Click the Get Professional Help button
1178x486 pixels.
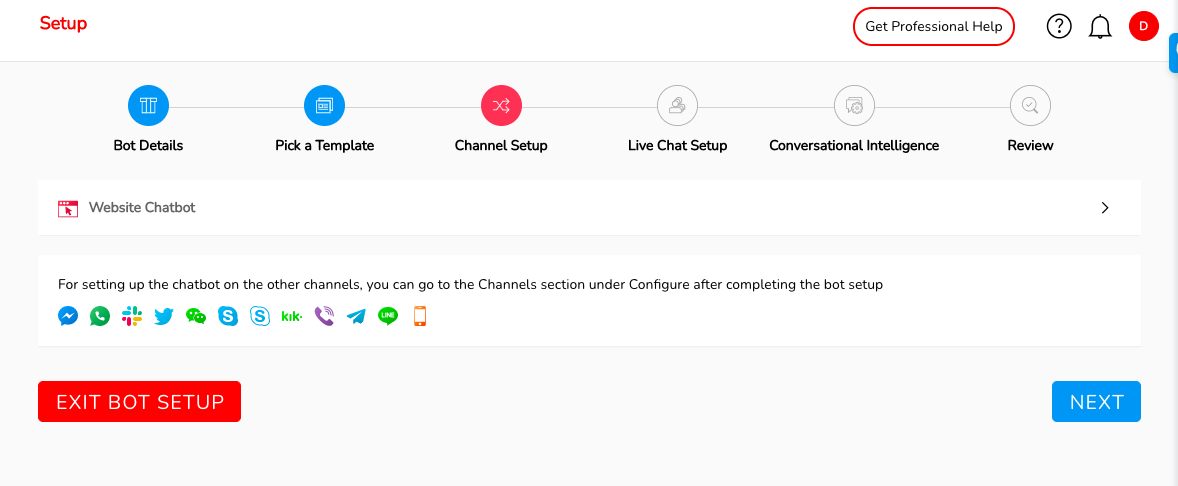tap(934, 27)
